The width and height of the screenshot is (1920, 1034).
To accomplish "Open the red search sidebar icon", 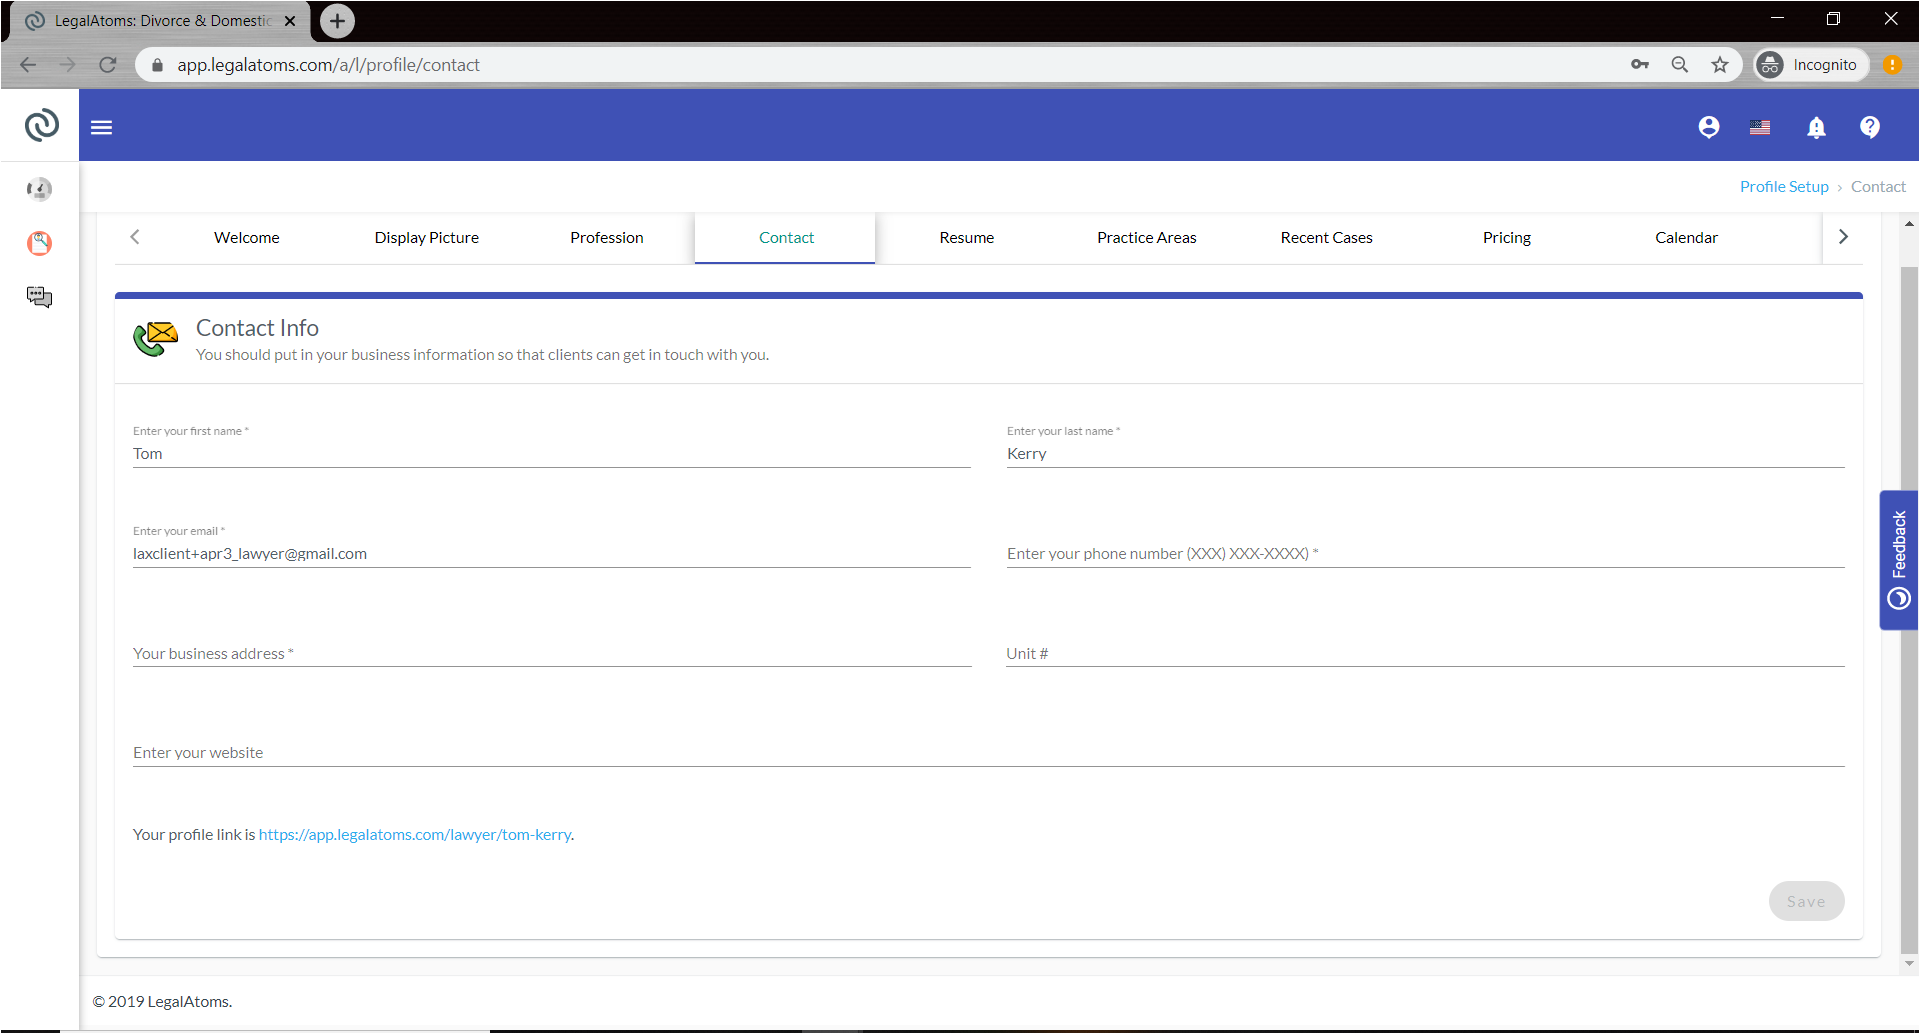I will coord(39,243).
